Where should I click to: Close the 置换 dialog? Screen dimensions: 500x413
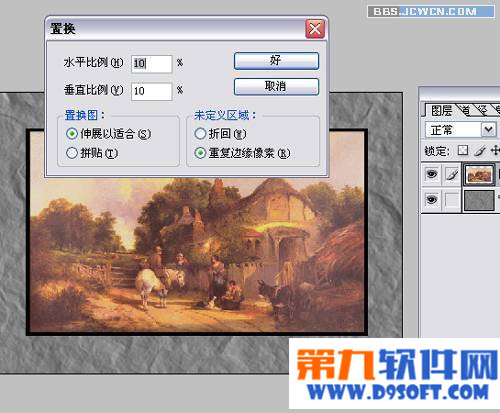click(315, 29)
